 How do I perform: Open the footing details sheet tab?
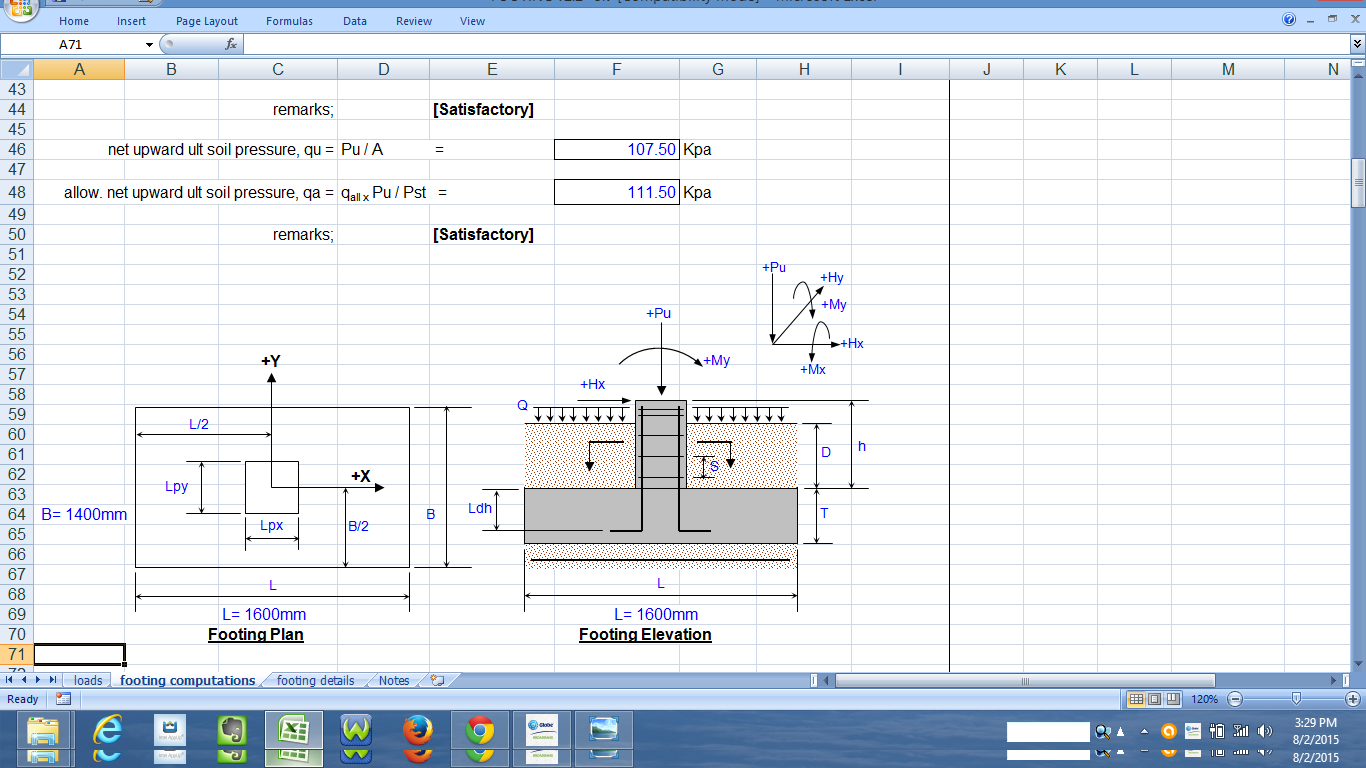(315, 680)
